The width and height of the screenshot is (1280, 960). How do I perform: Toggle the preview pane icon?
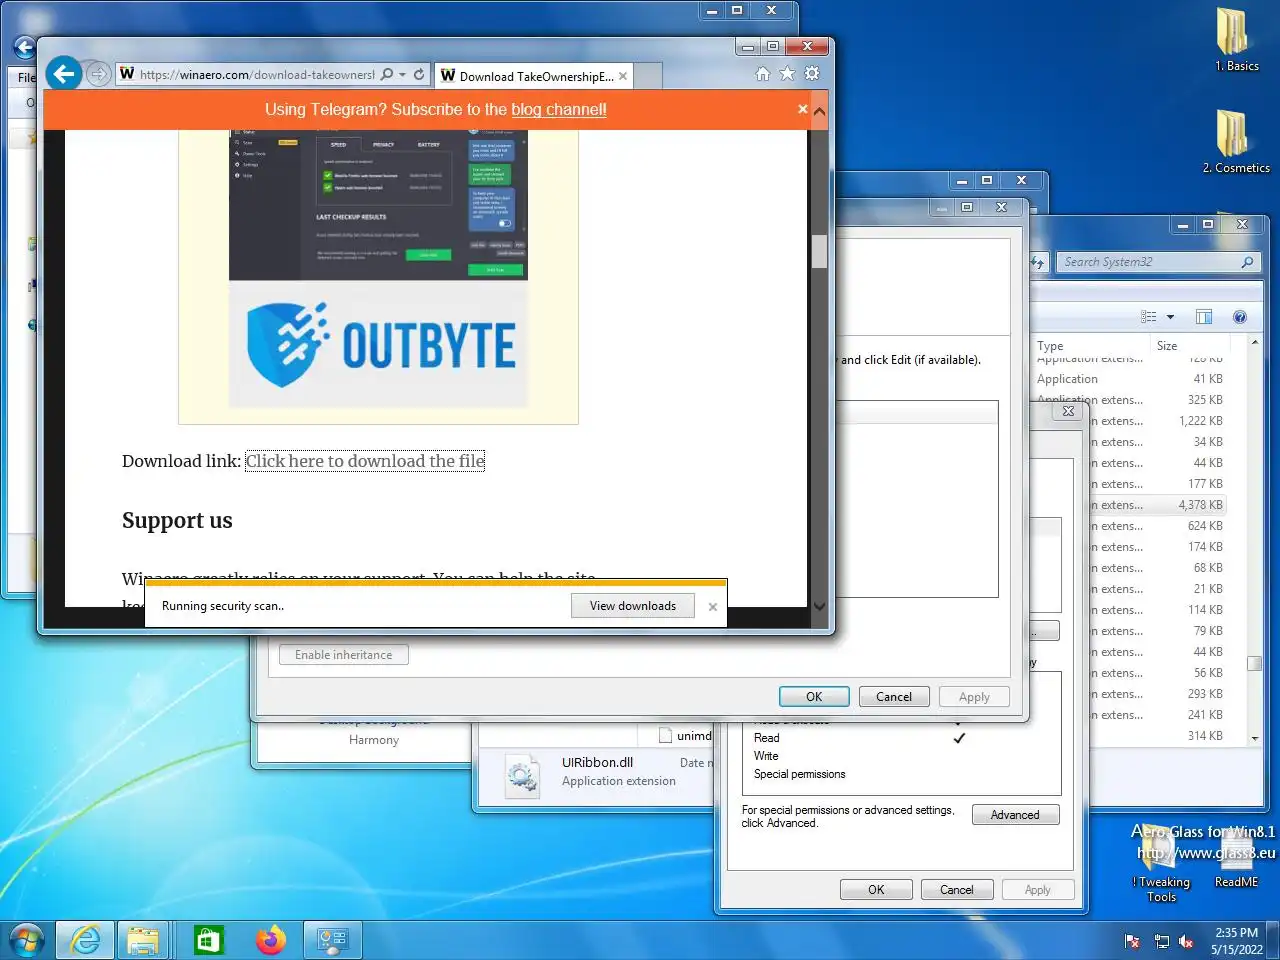pos(1204,317)
